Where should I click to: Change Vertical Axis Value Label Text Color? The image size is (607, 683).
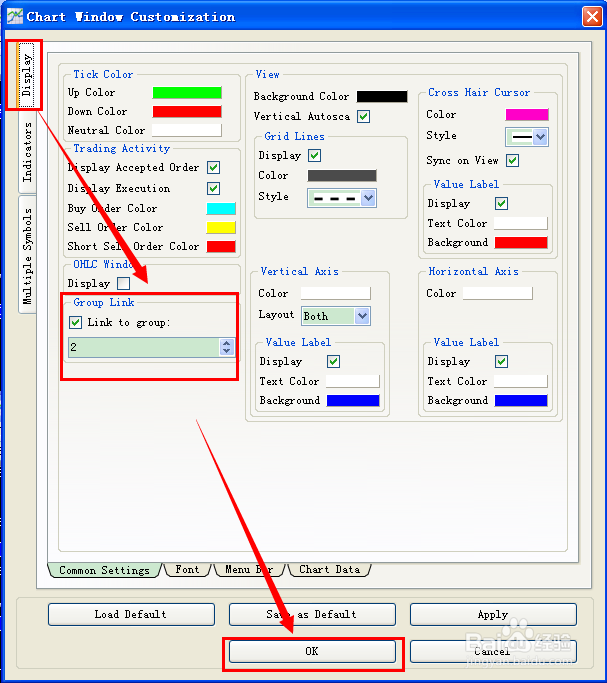click(353, 382)
